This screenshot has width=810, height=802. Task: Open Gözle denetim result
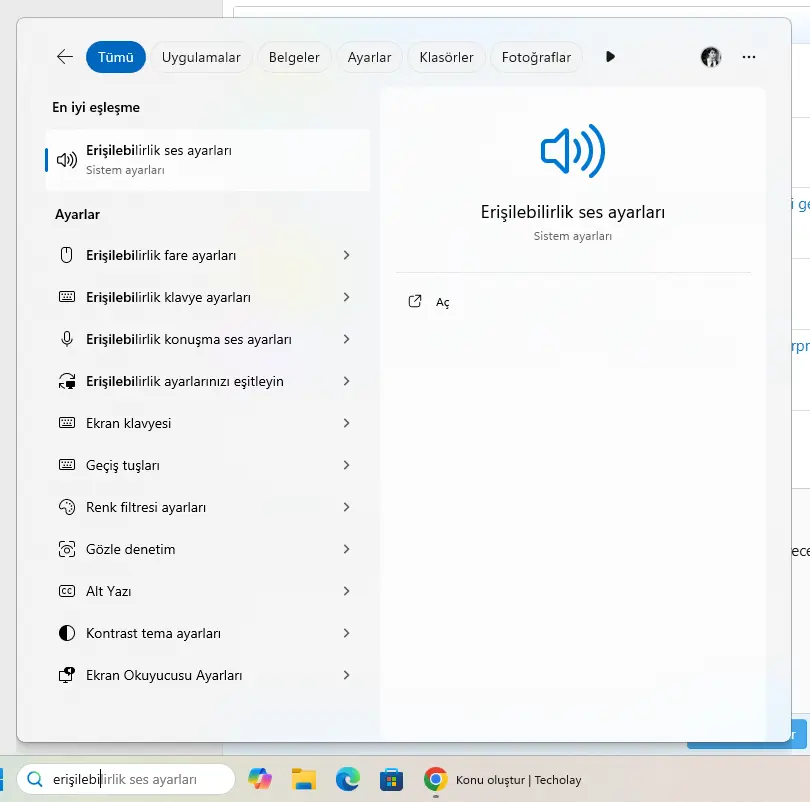pos(208,549)
